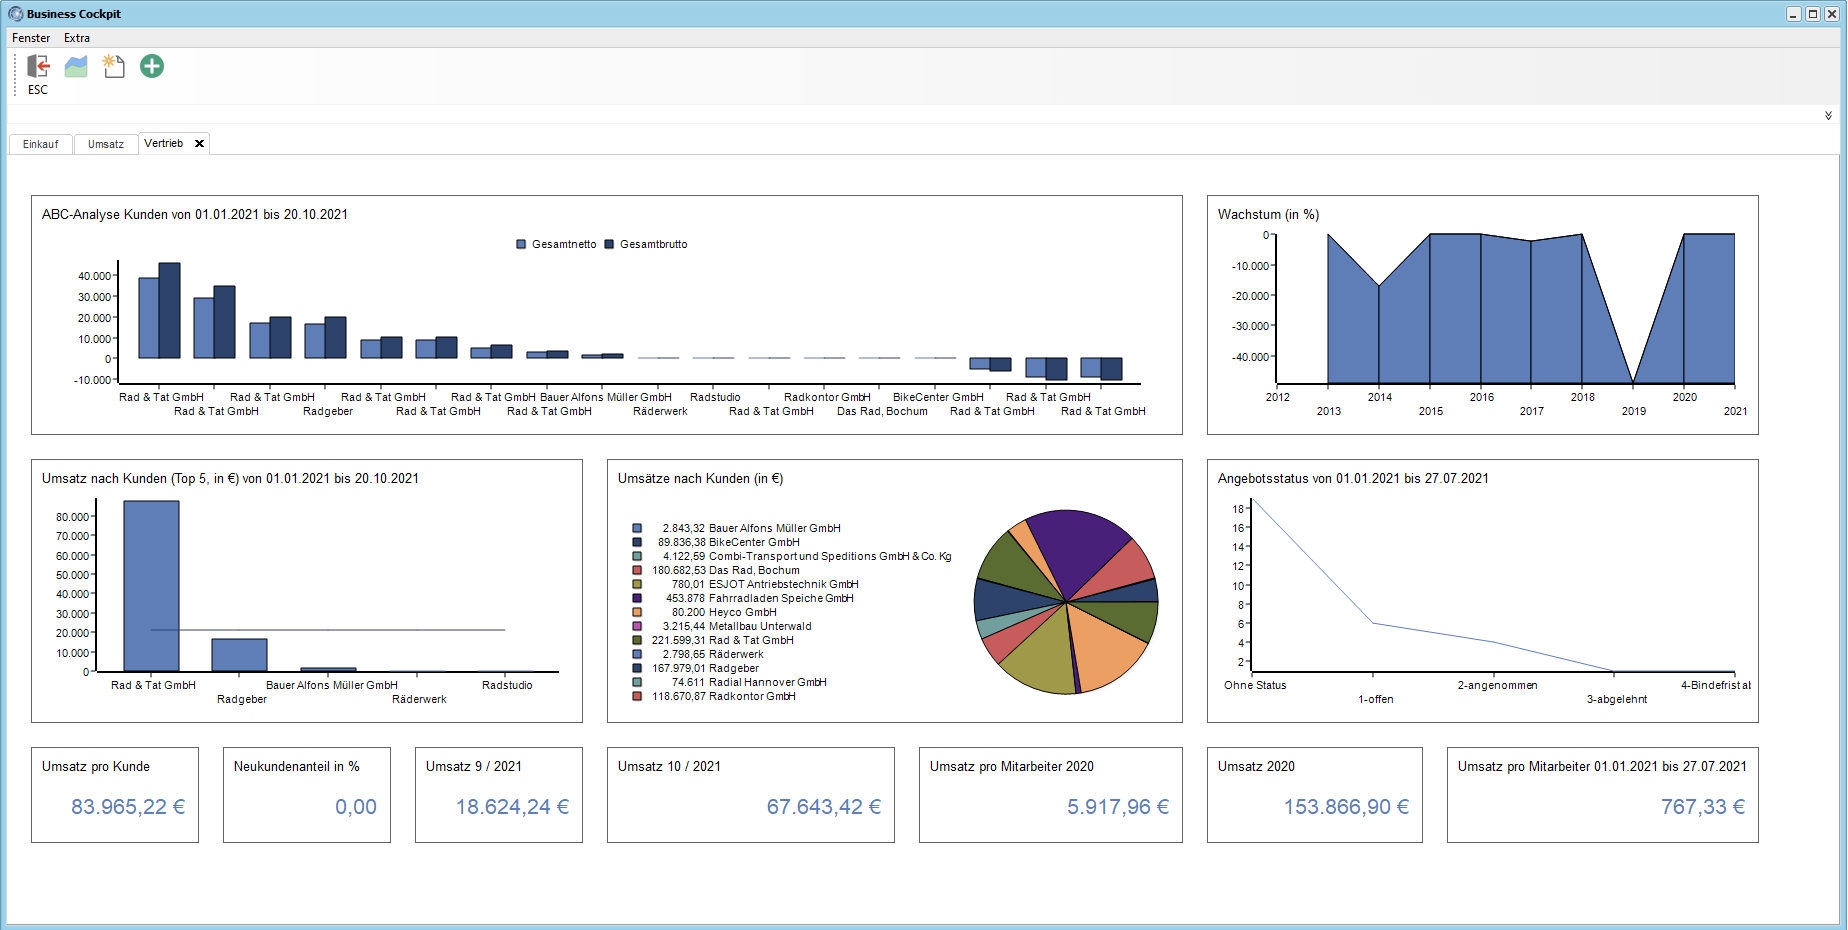Click the Fahrradladen Speiche GmbH legend swatch

tap(637, 598)
